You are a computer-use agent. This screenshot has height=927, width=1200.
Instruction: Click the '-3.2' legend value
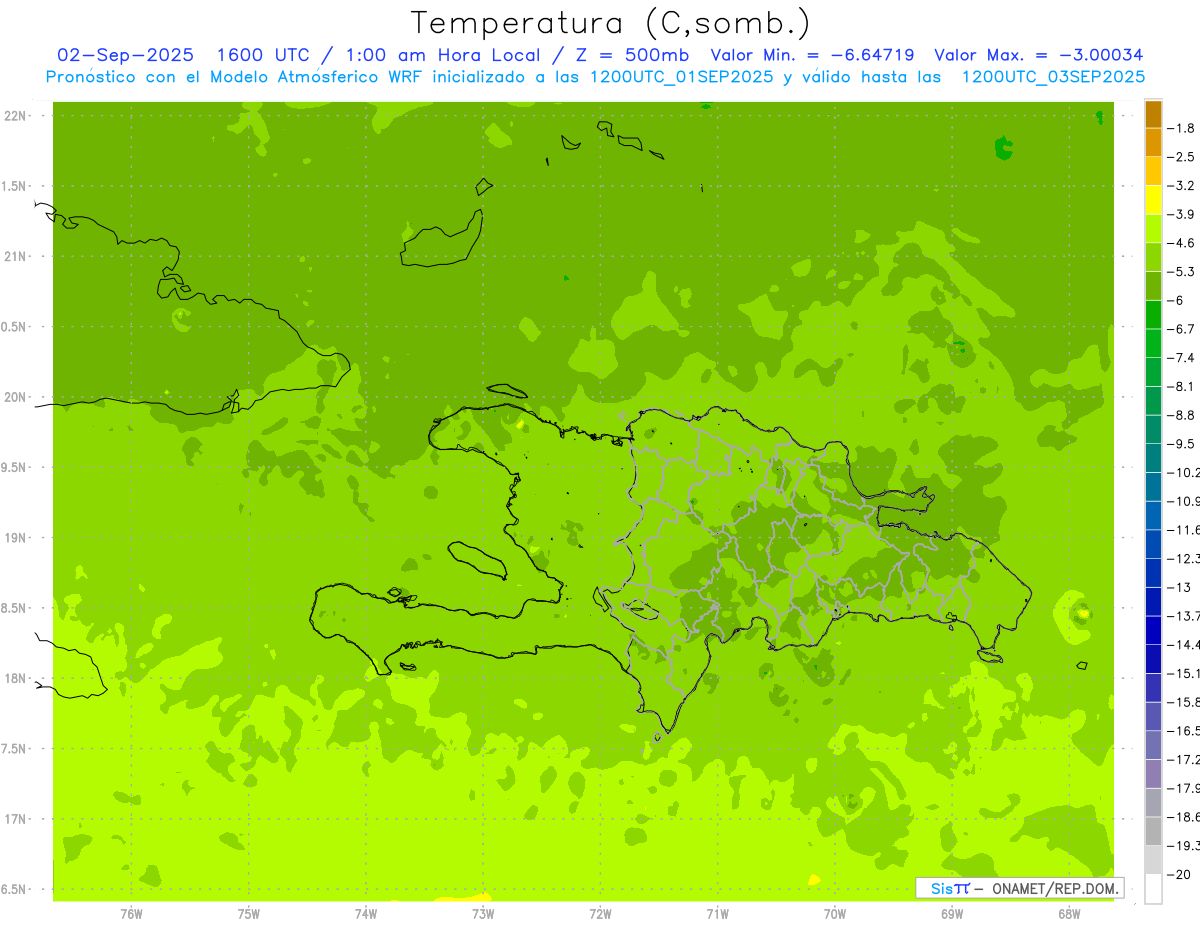point(1181,186)
